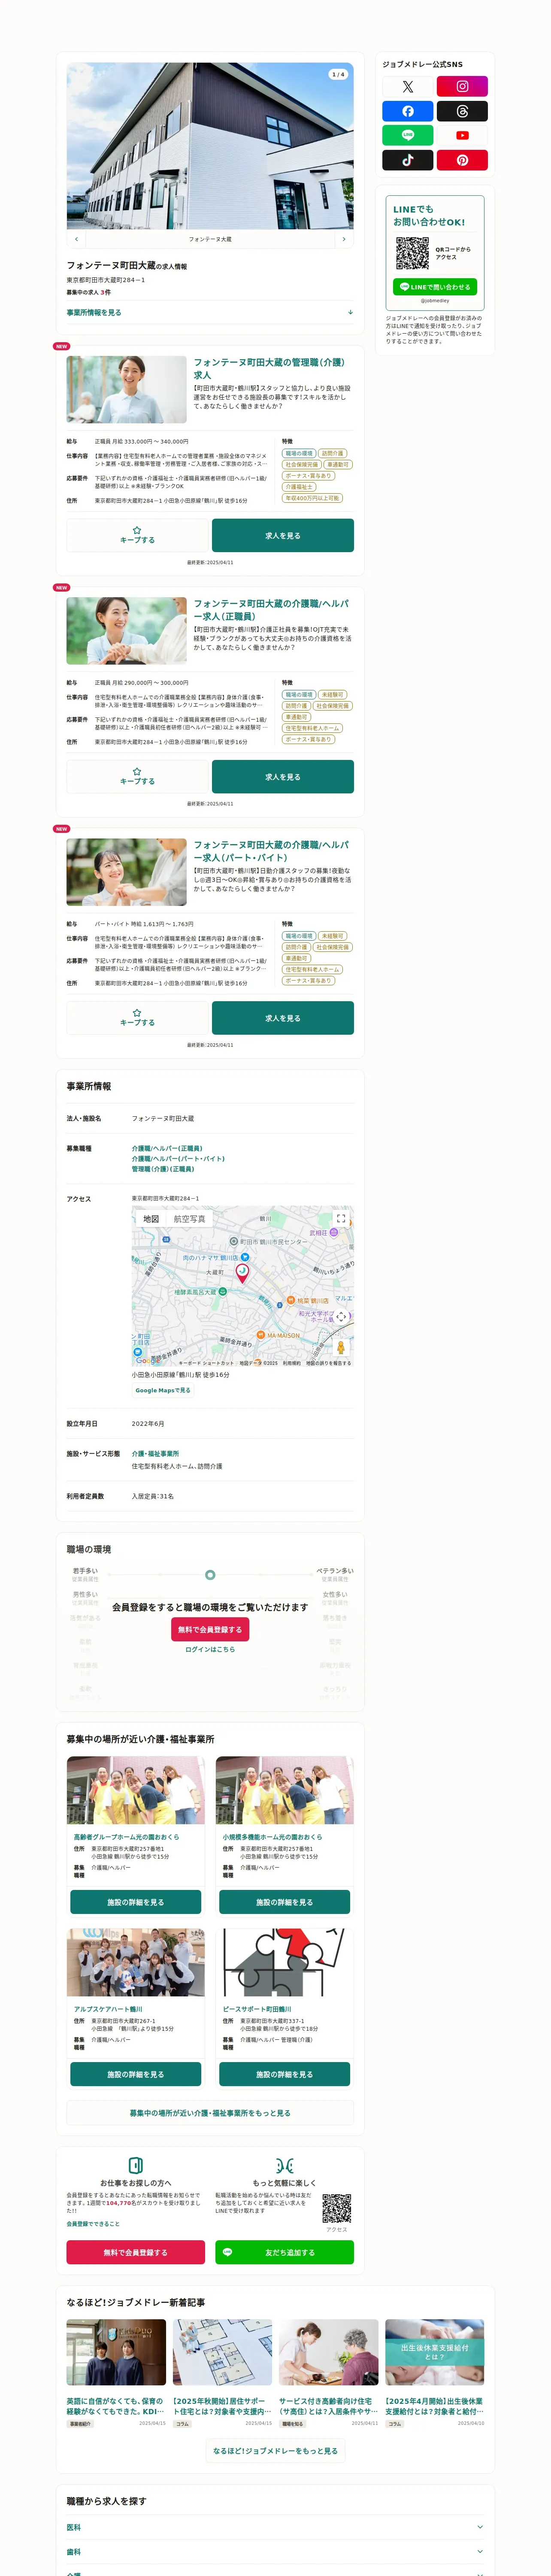551x2576 pixels.
Task: Open アルプスケアハート鶴川 facility link
Action: pos(108,2009)
